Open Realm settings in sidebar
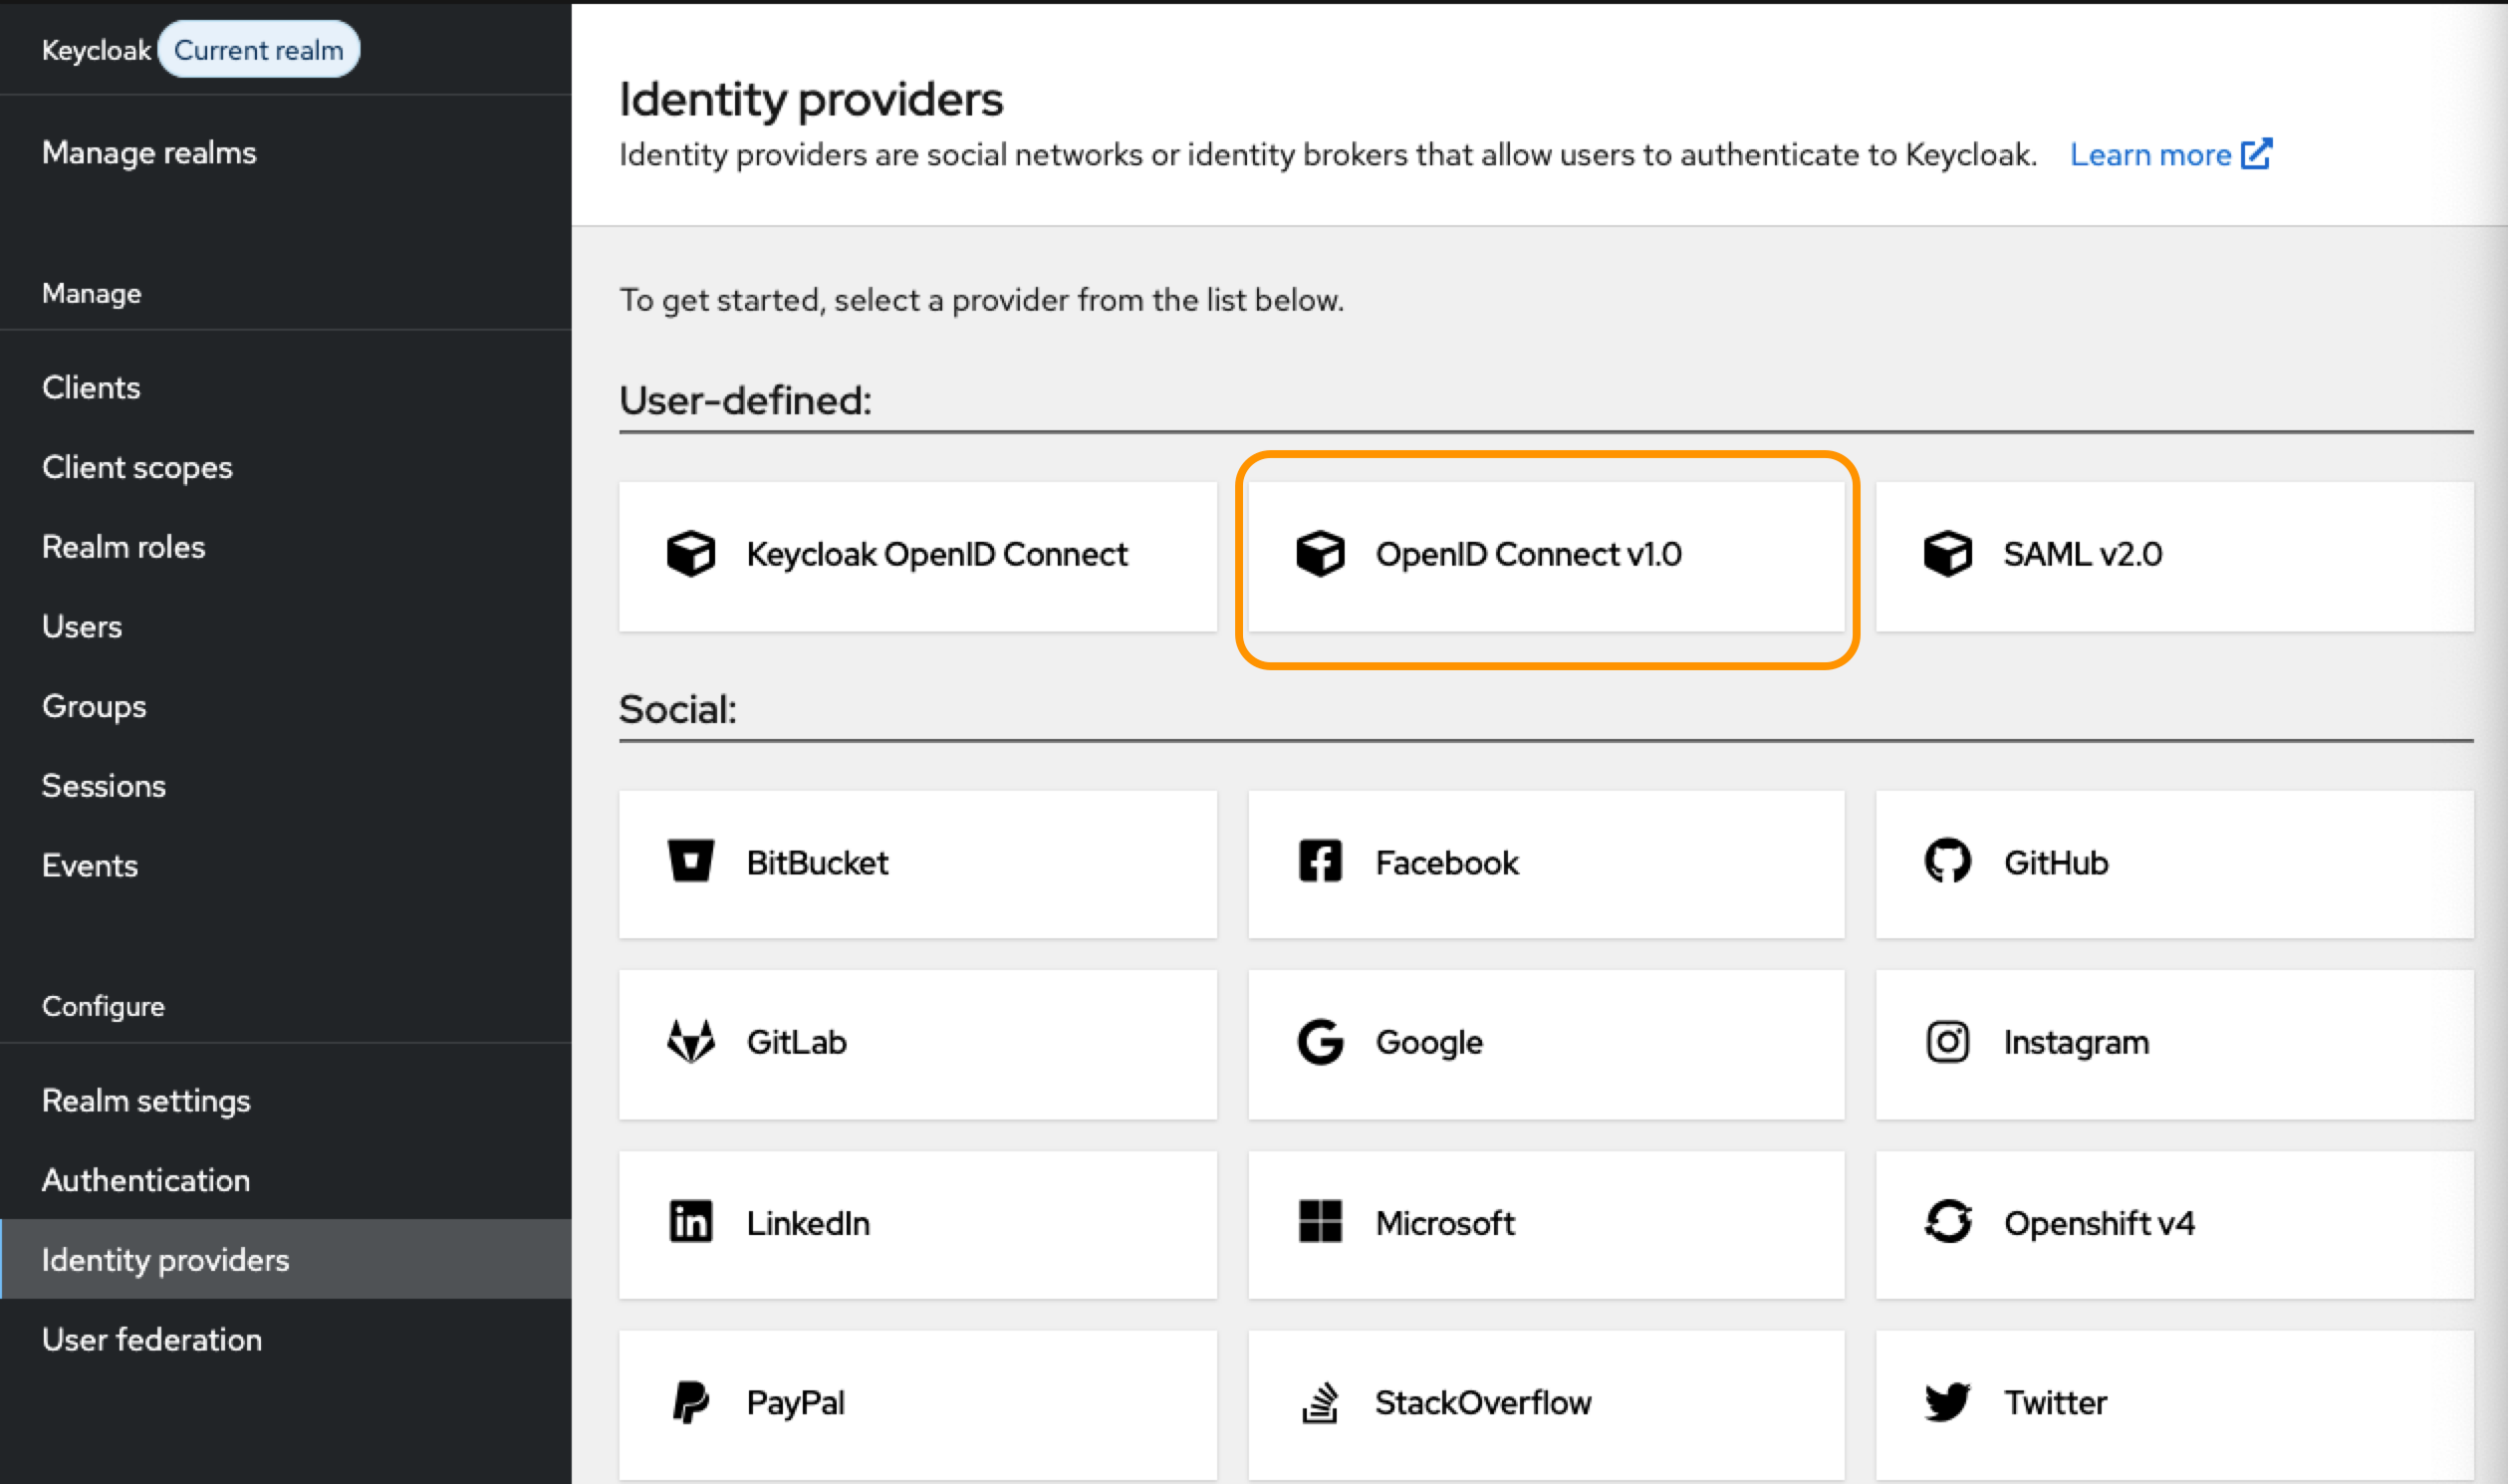 pos(146,1100)
